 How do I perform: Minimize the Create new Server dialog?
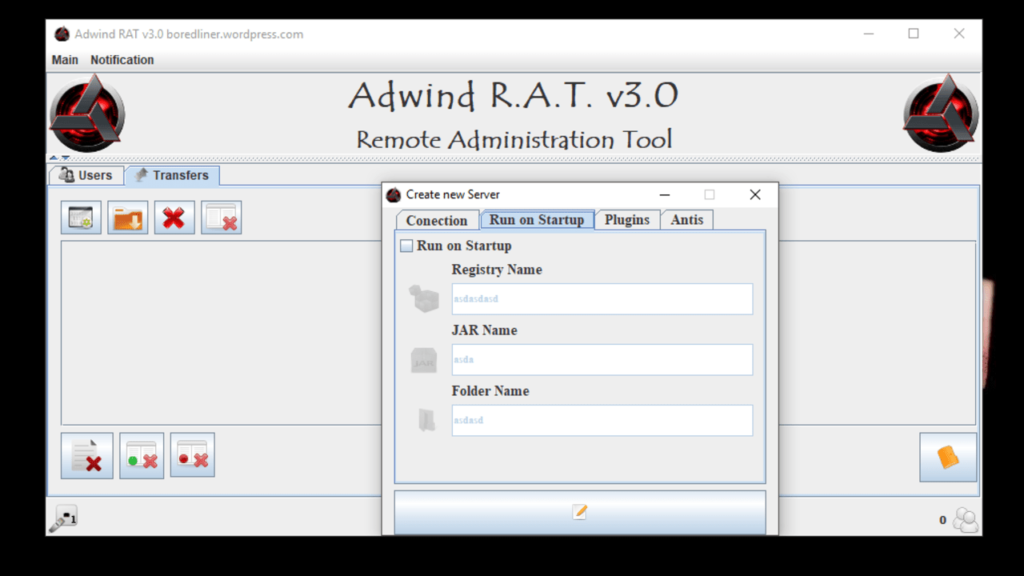[x=665, y=195]
